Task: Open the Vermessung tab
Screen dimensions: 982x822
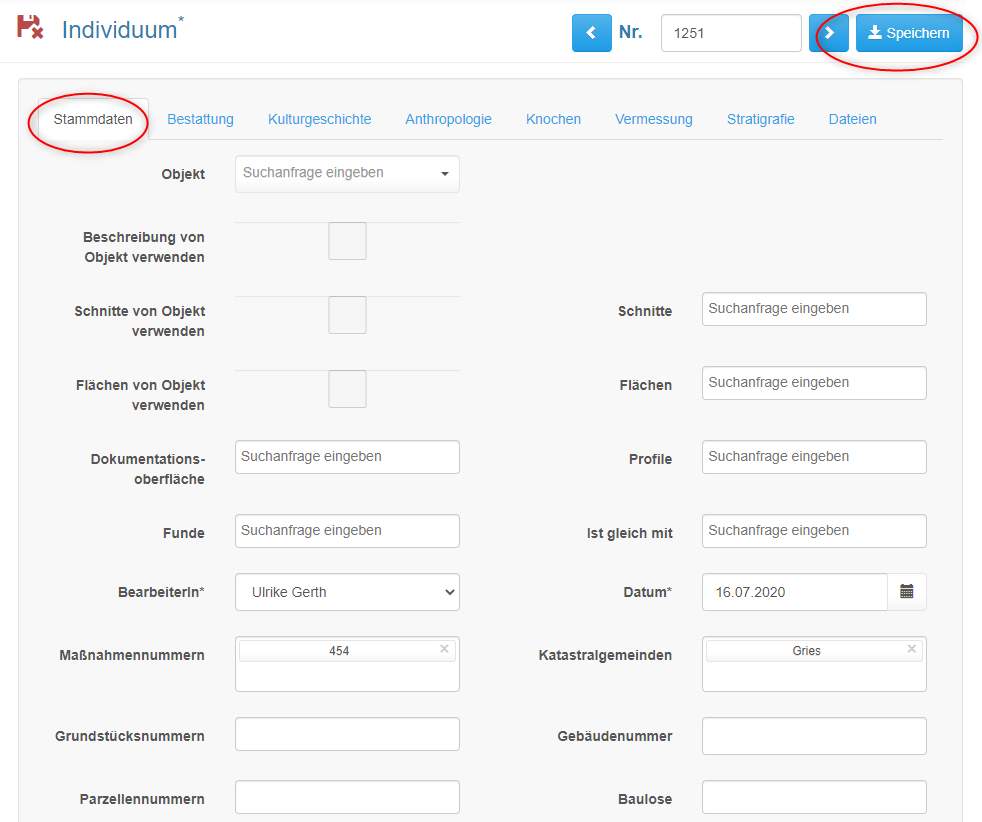Action: (654, 119)
